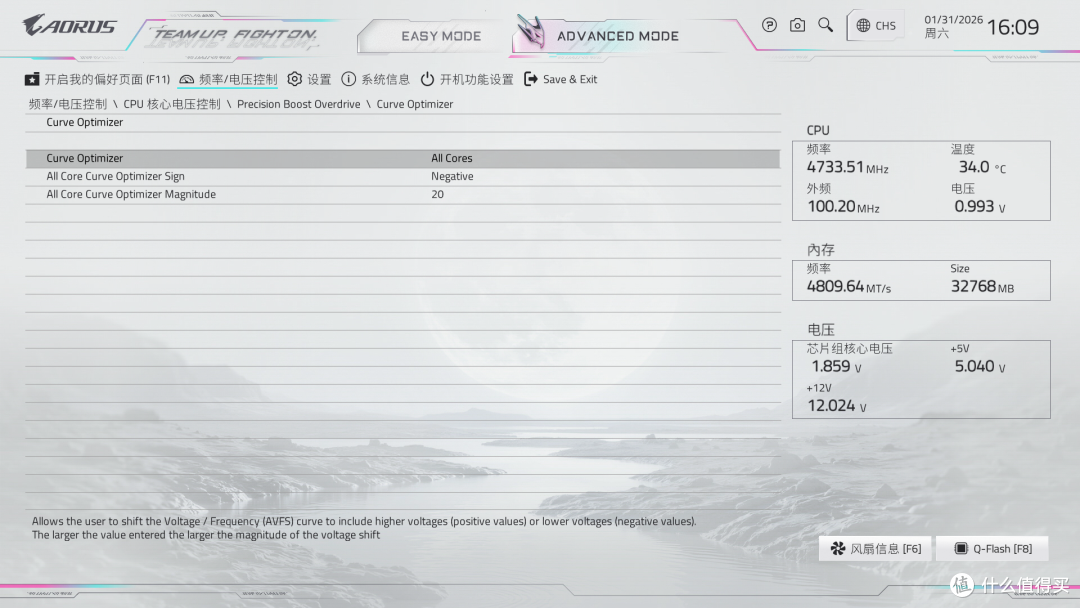1080x608 pixels.
Task: Click the globe language icon
Action: click(x=863, y=25)
